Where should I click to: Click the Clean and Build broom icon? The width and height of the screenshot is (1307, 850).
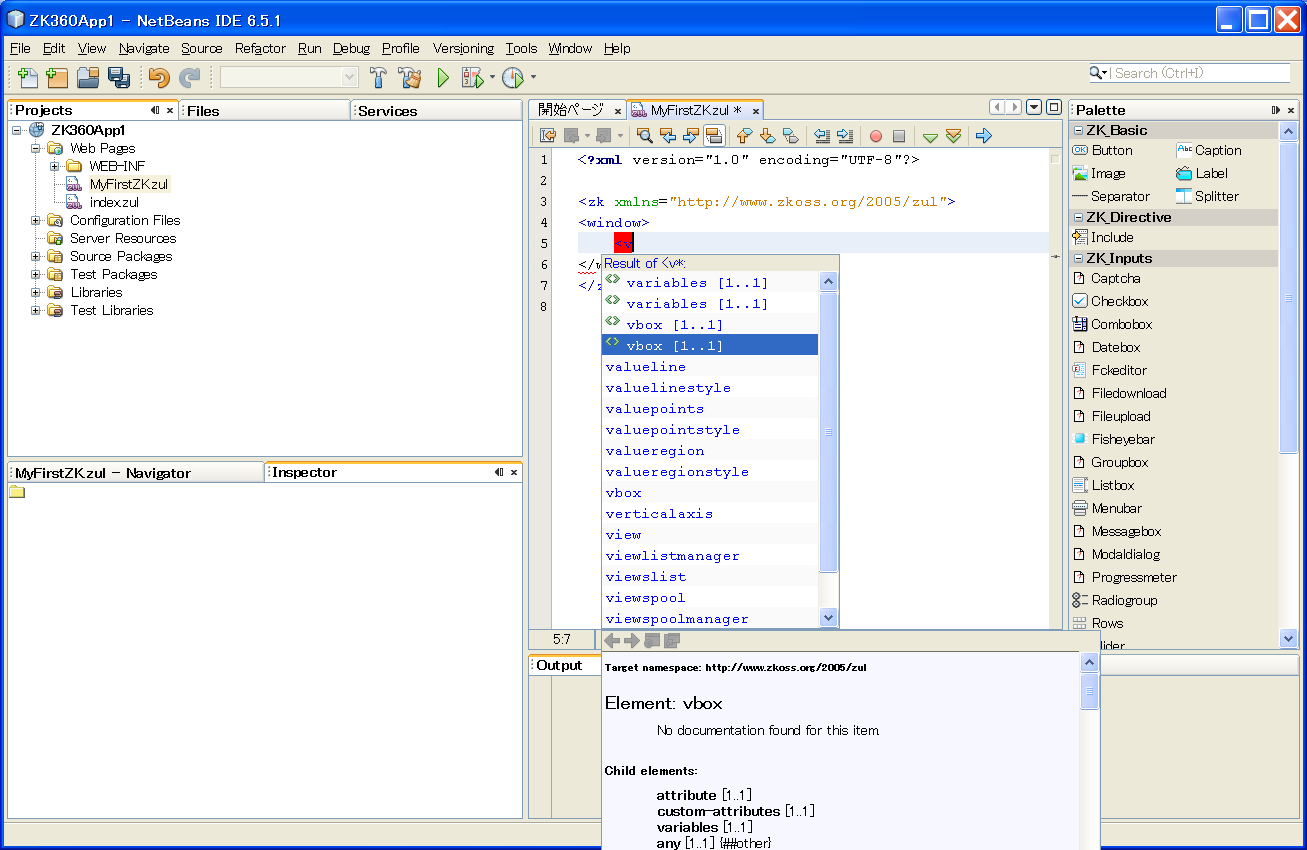409,77
